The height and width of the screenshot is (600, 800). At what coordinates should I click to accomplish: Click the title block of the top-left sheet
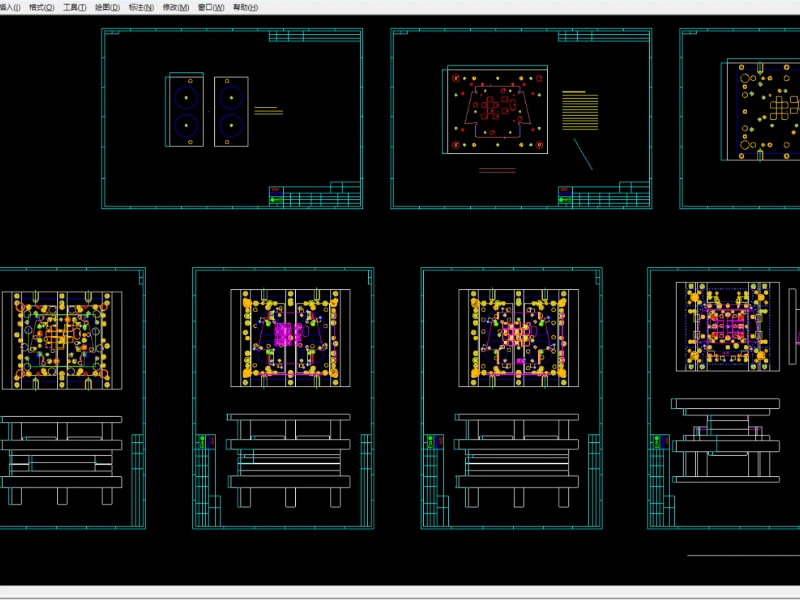point(314,195)
